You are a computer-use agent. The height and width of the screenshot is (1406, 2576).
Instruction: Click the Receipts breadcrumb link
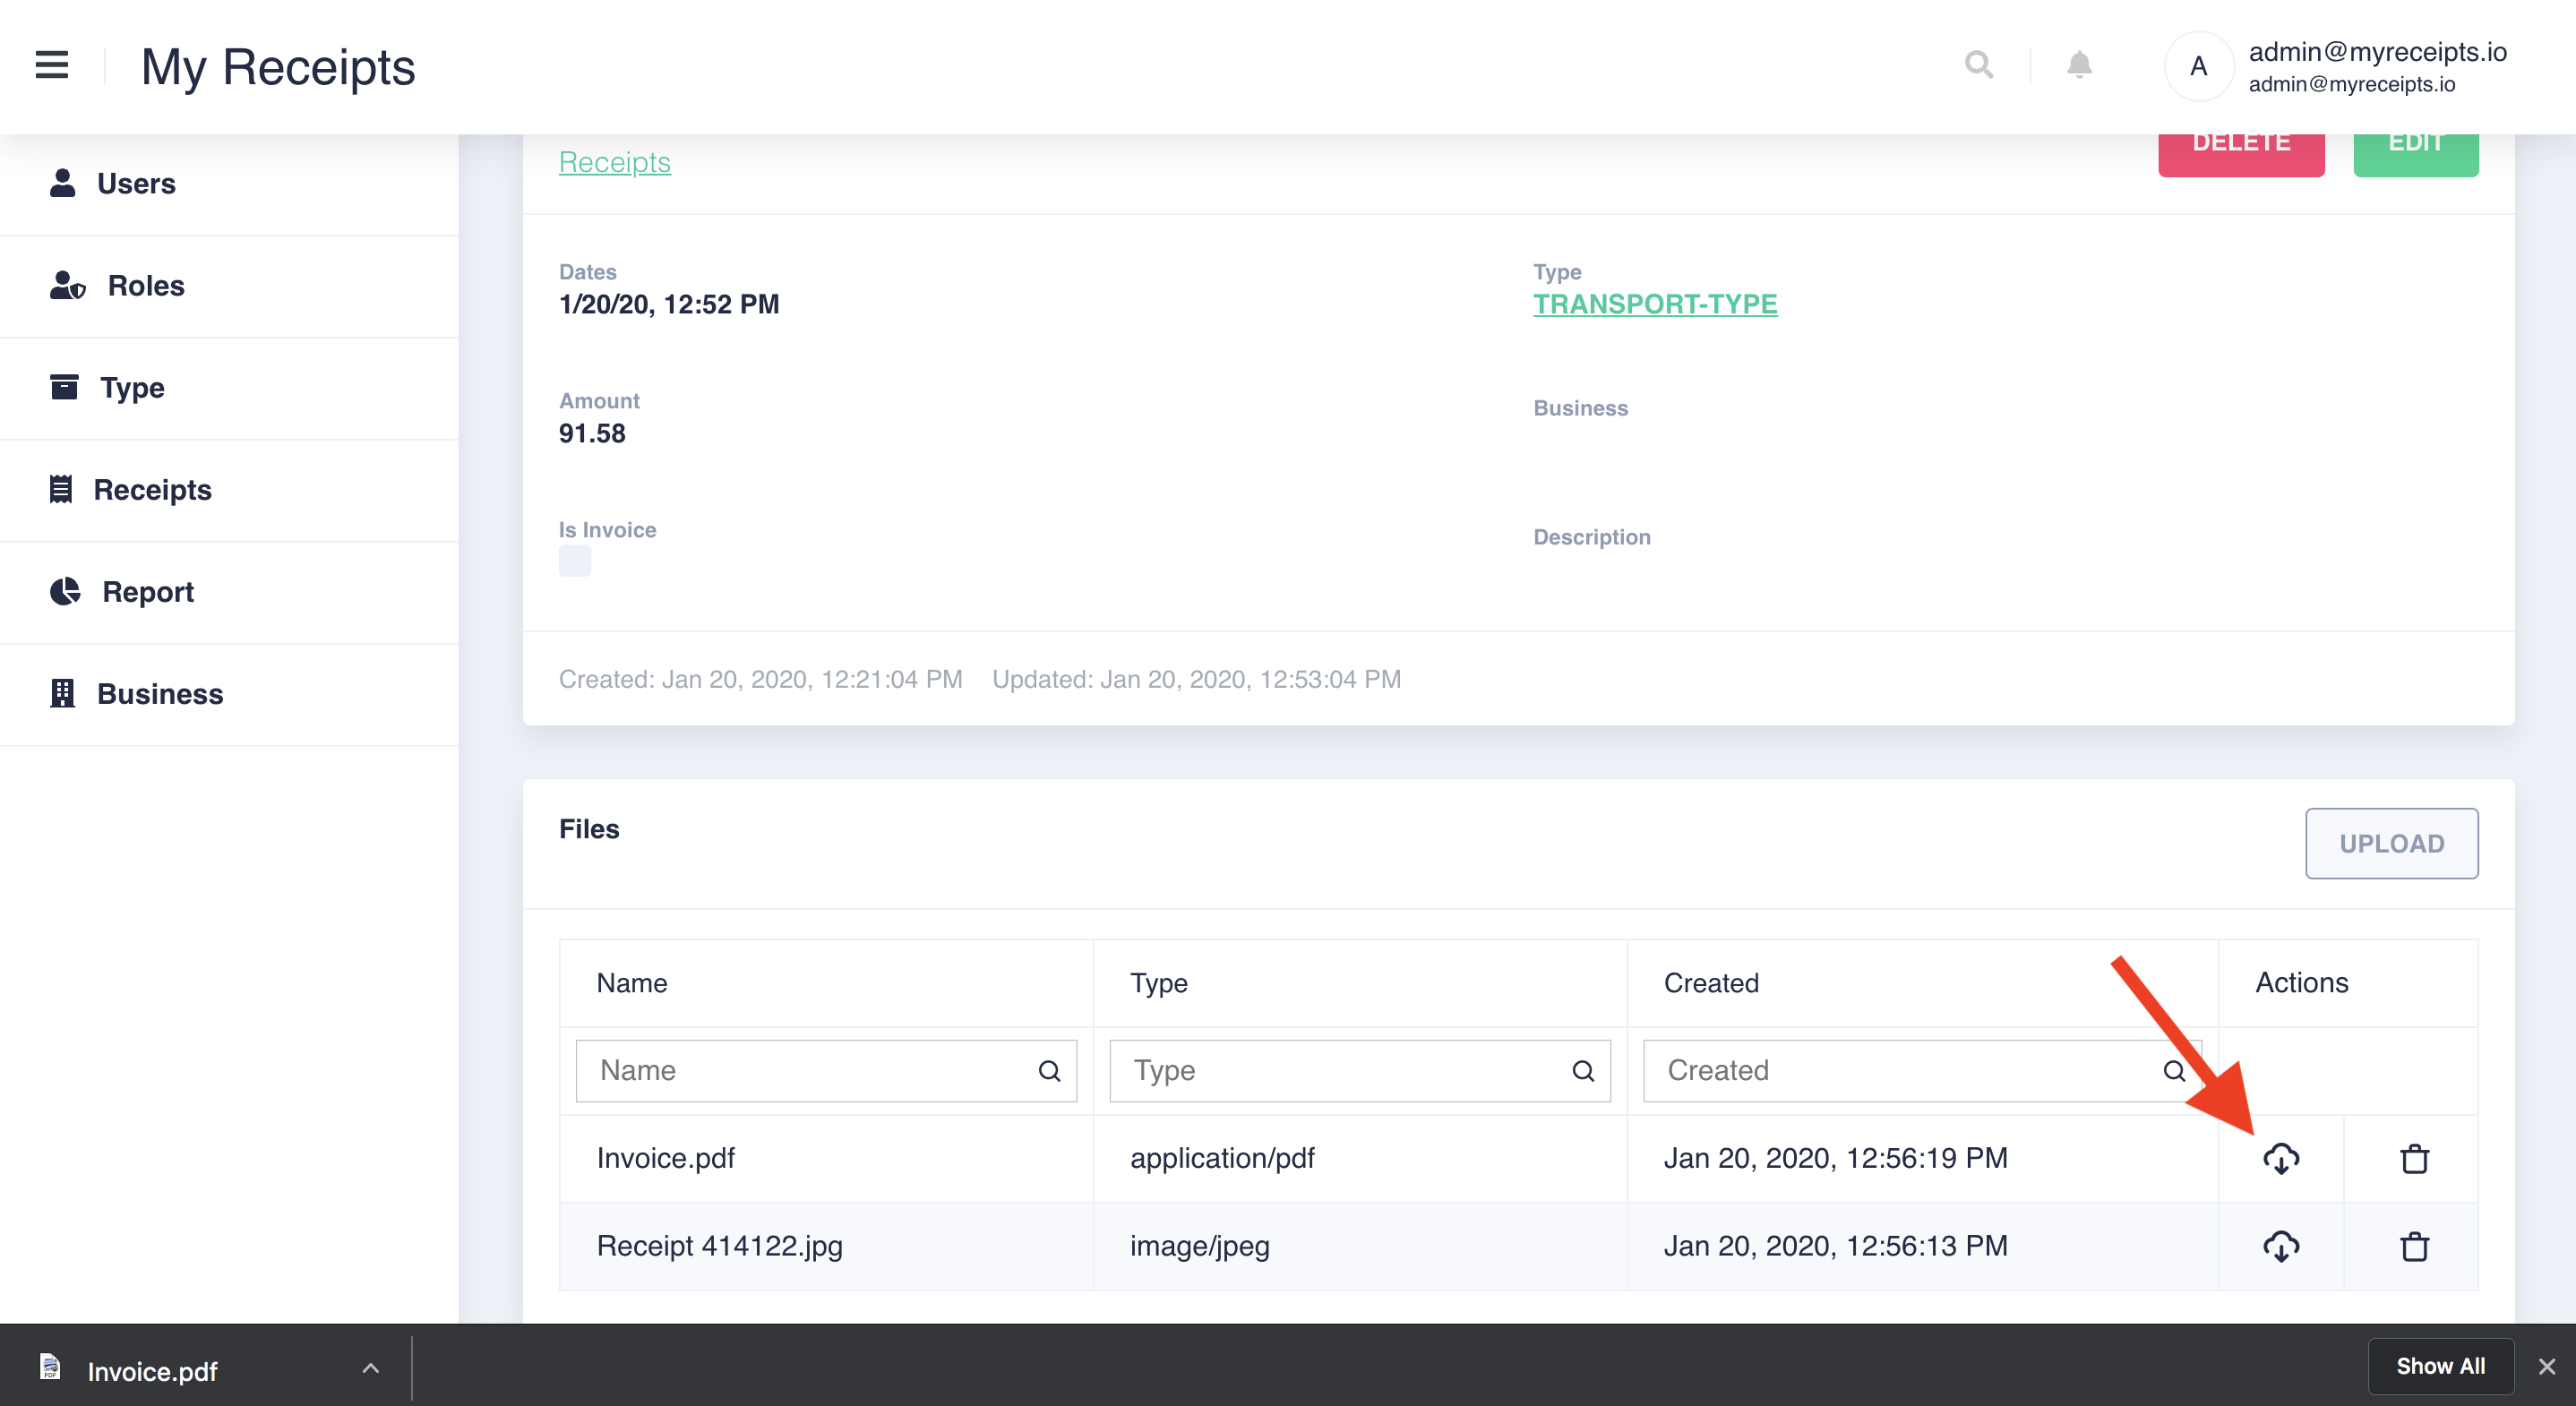[x=615, y=162]
